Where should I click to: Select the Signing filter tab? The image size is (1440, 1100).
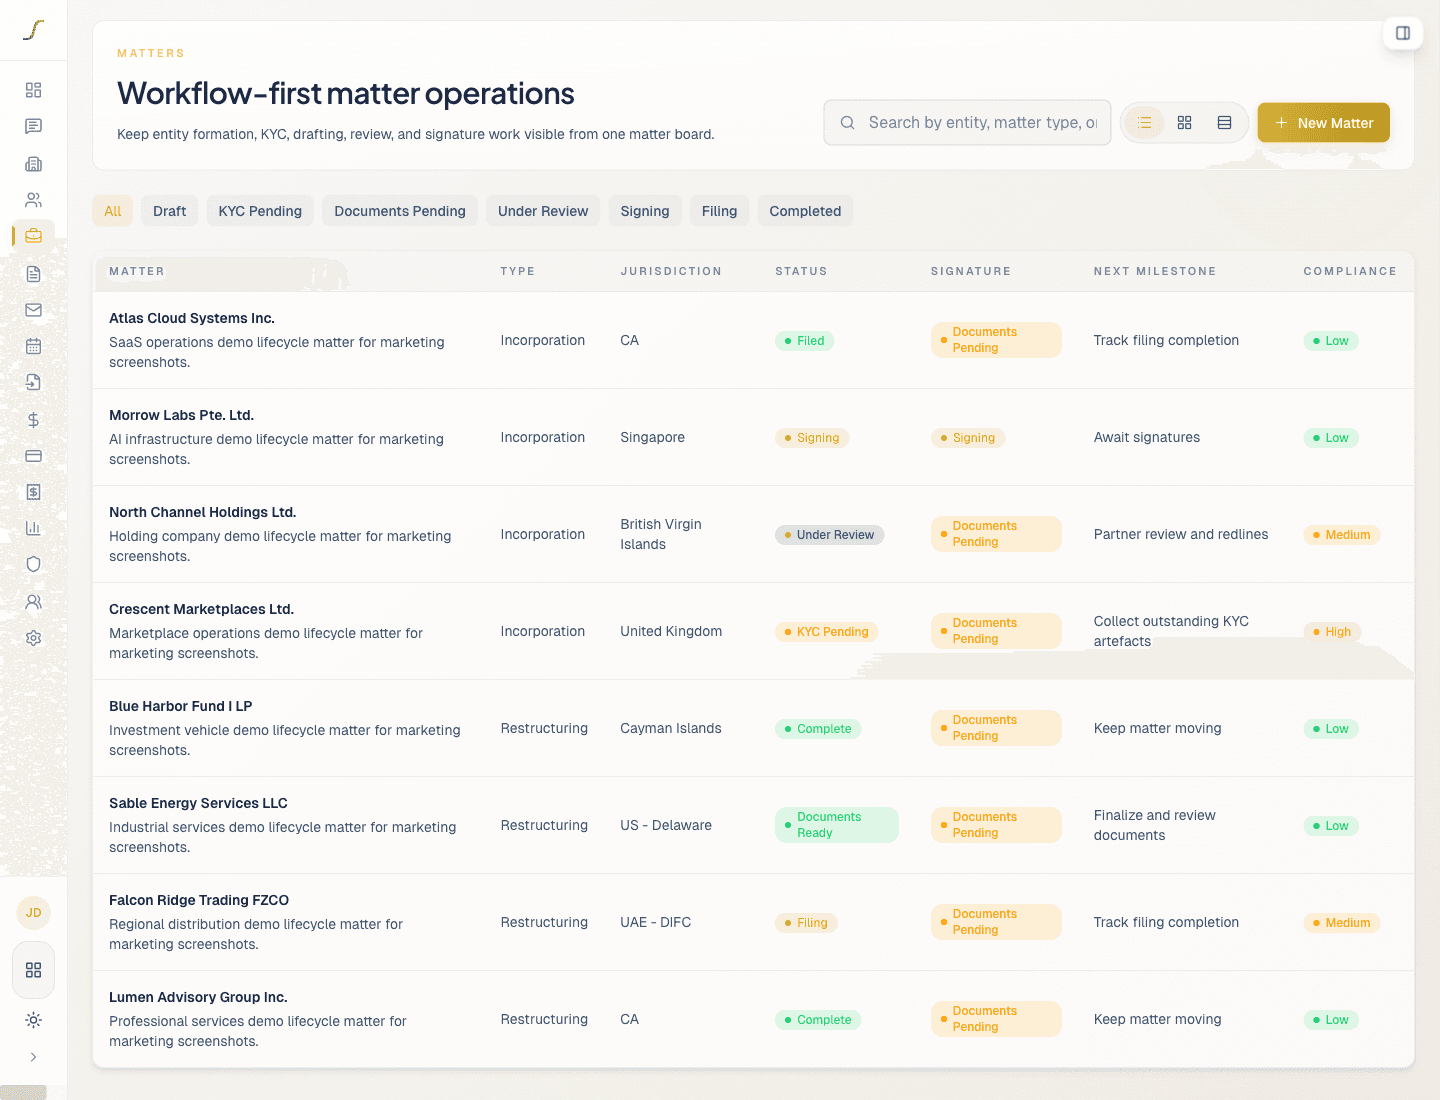[x=645, y=211]
